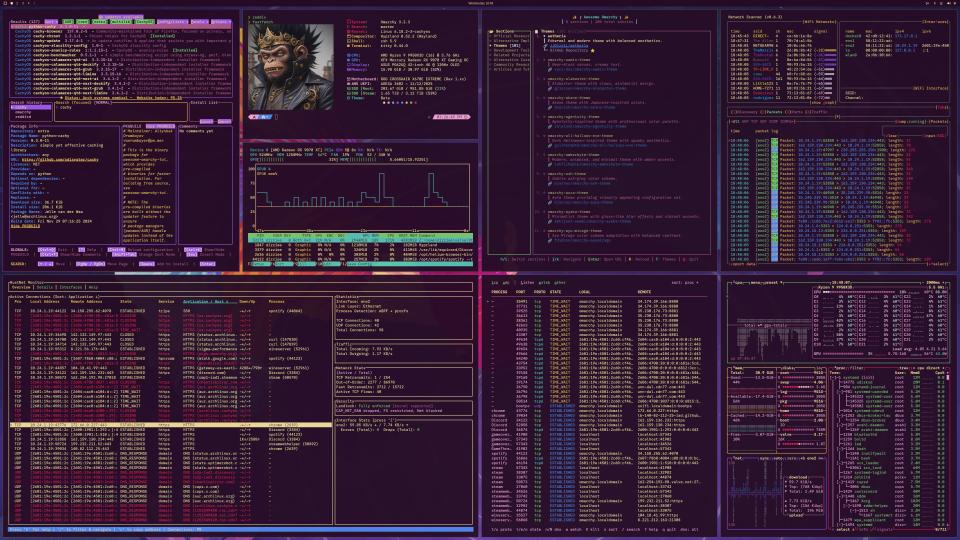This screenshot has width=960, height=540.
Task: Select the cachy-update package row
Action: coord(121,41)
